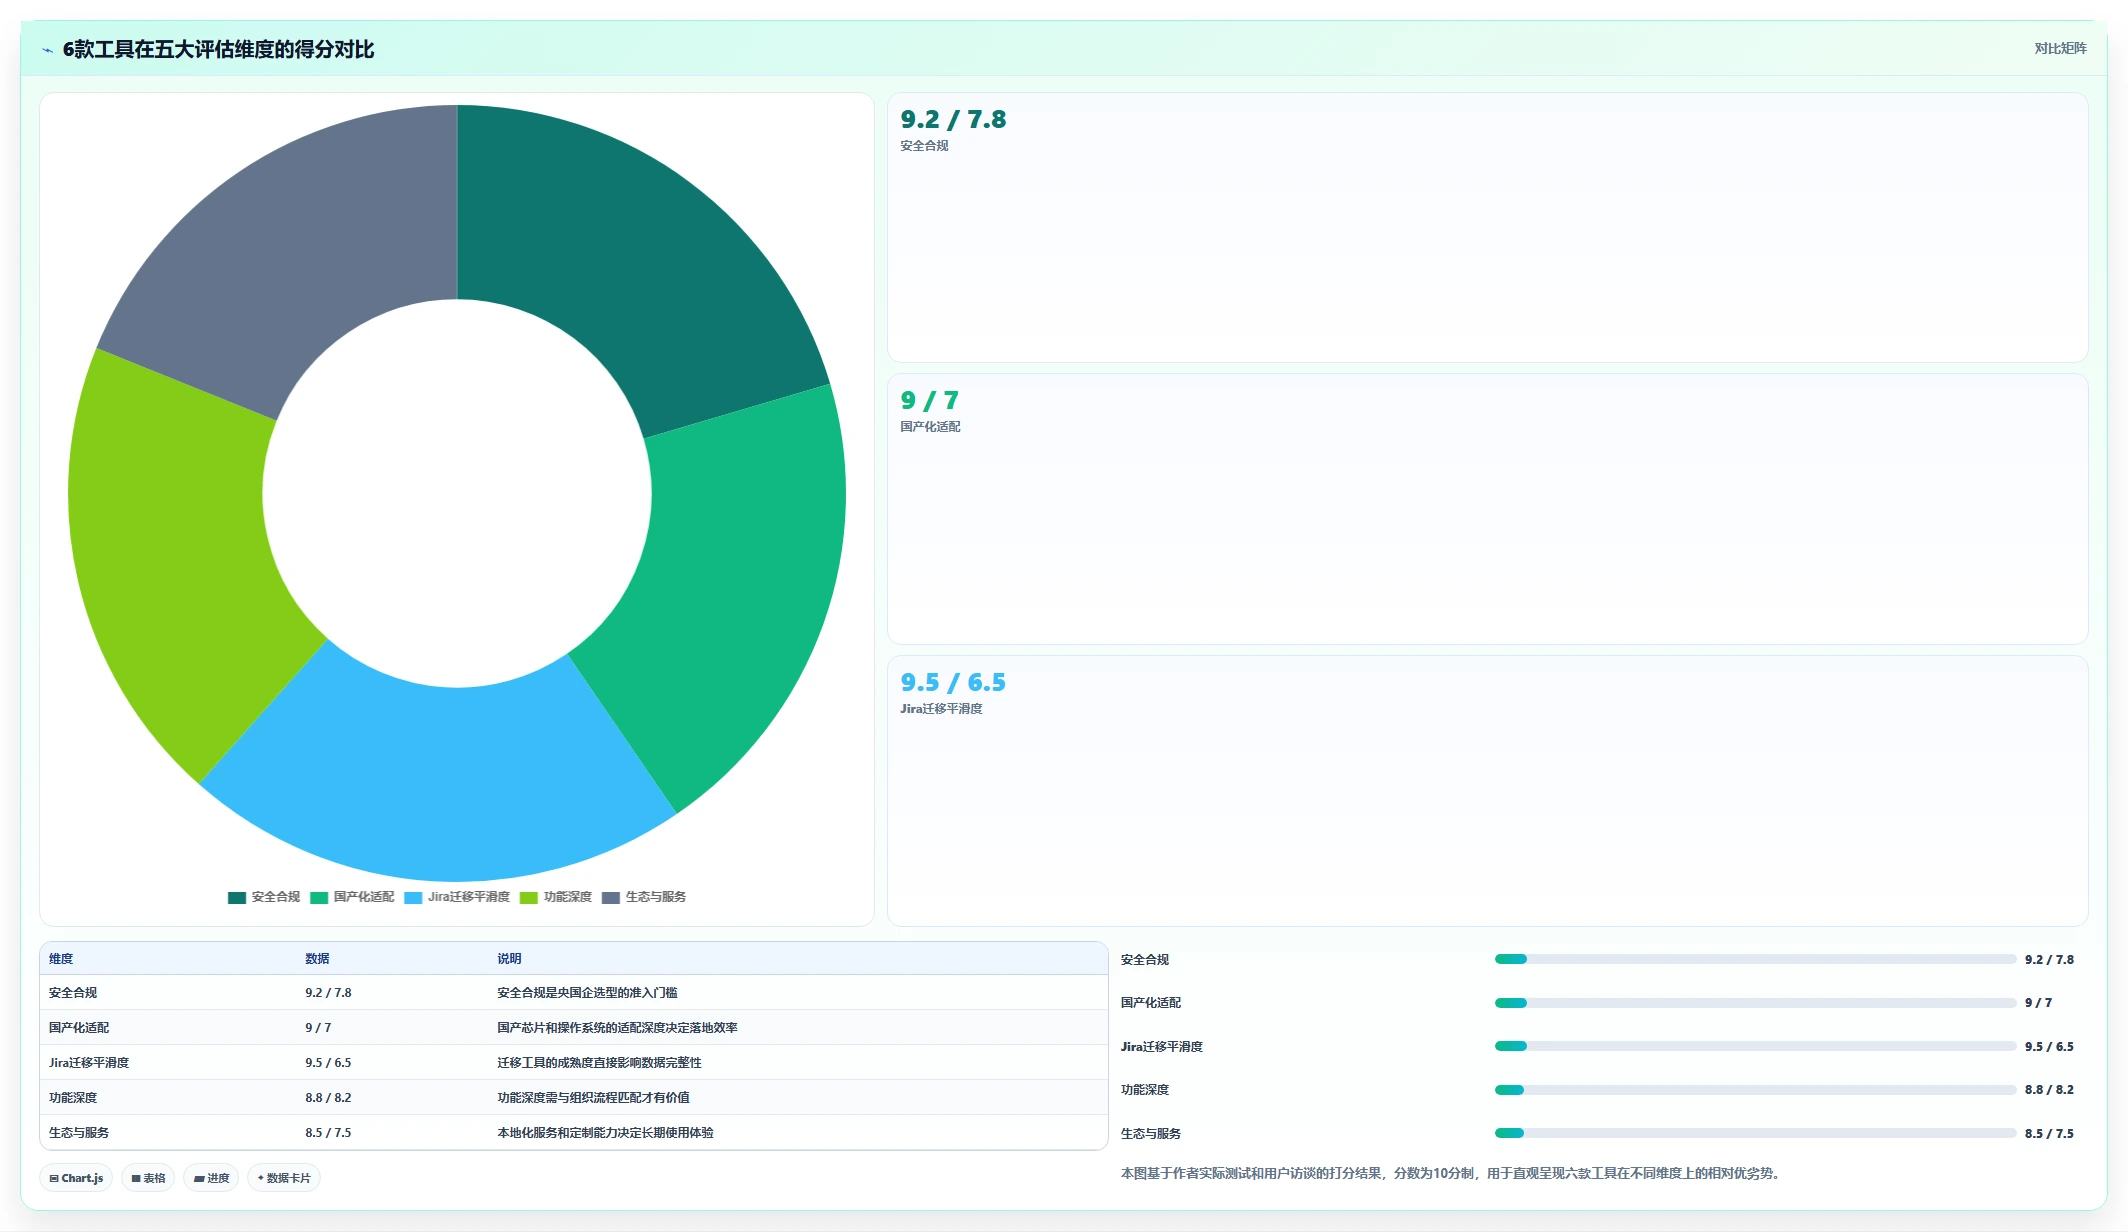Click the 安全合规 cell in the table

(73, 993)
